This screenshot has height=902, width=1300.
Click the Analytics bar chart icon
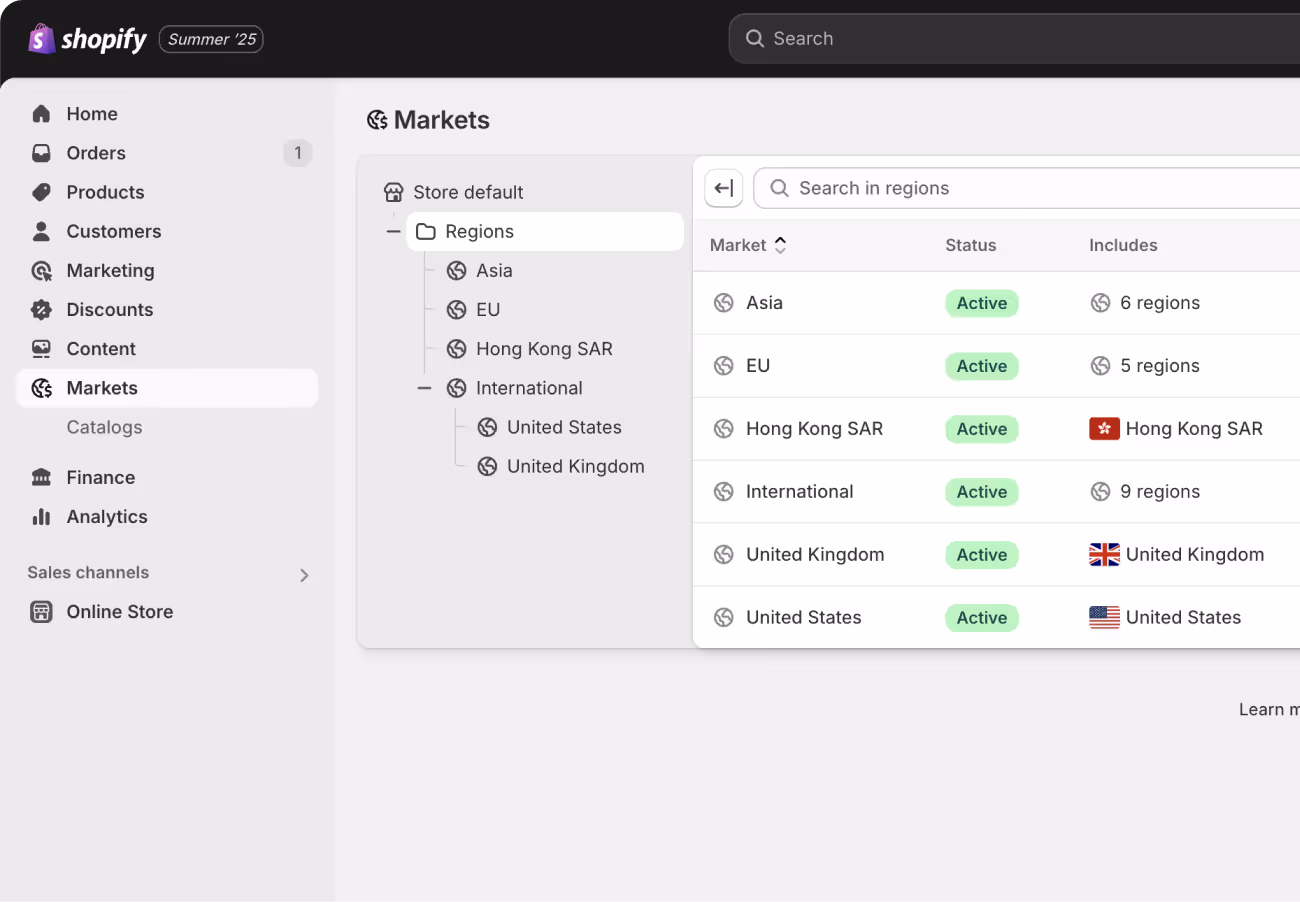41,517
